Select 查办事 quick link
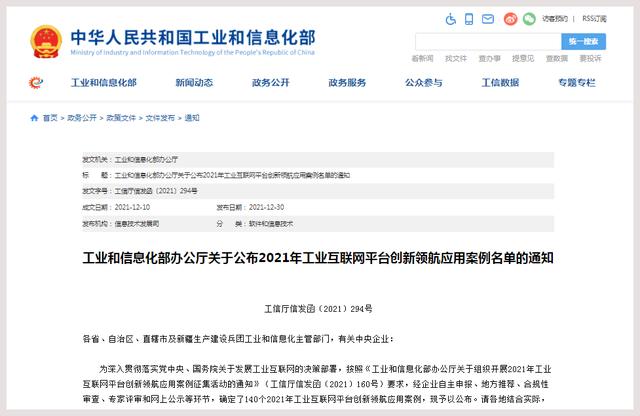This screenshot has height=416, width=640. pyautogui.click(x=489, y=59)
